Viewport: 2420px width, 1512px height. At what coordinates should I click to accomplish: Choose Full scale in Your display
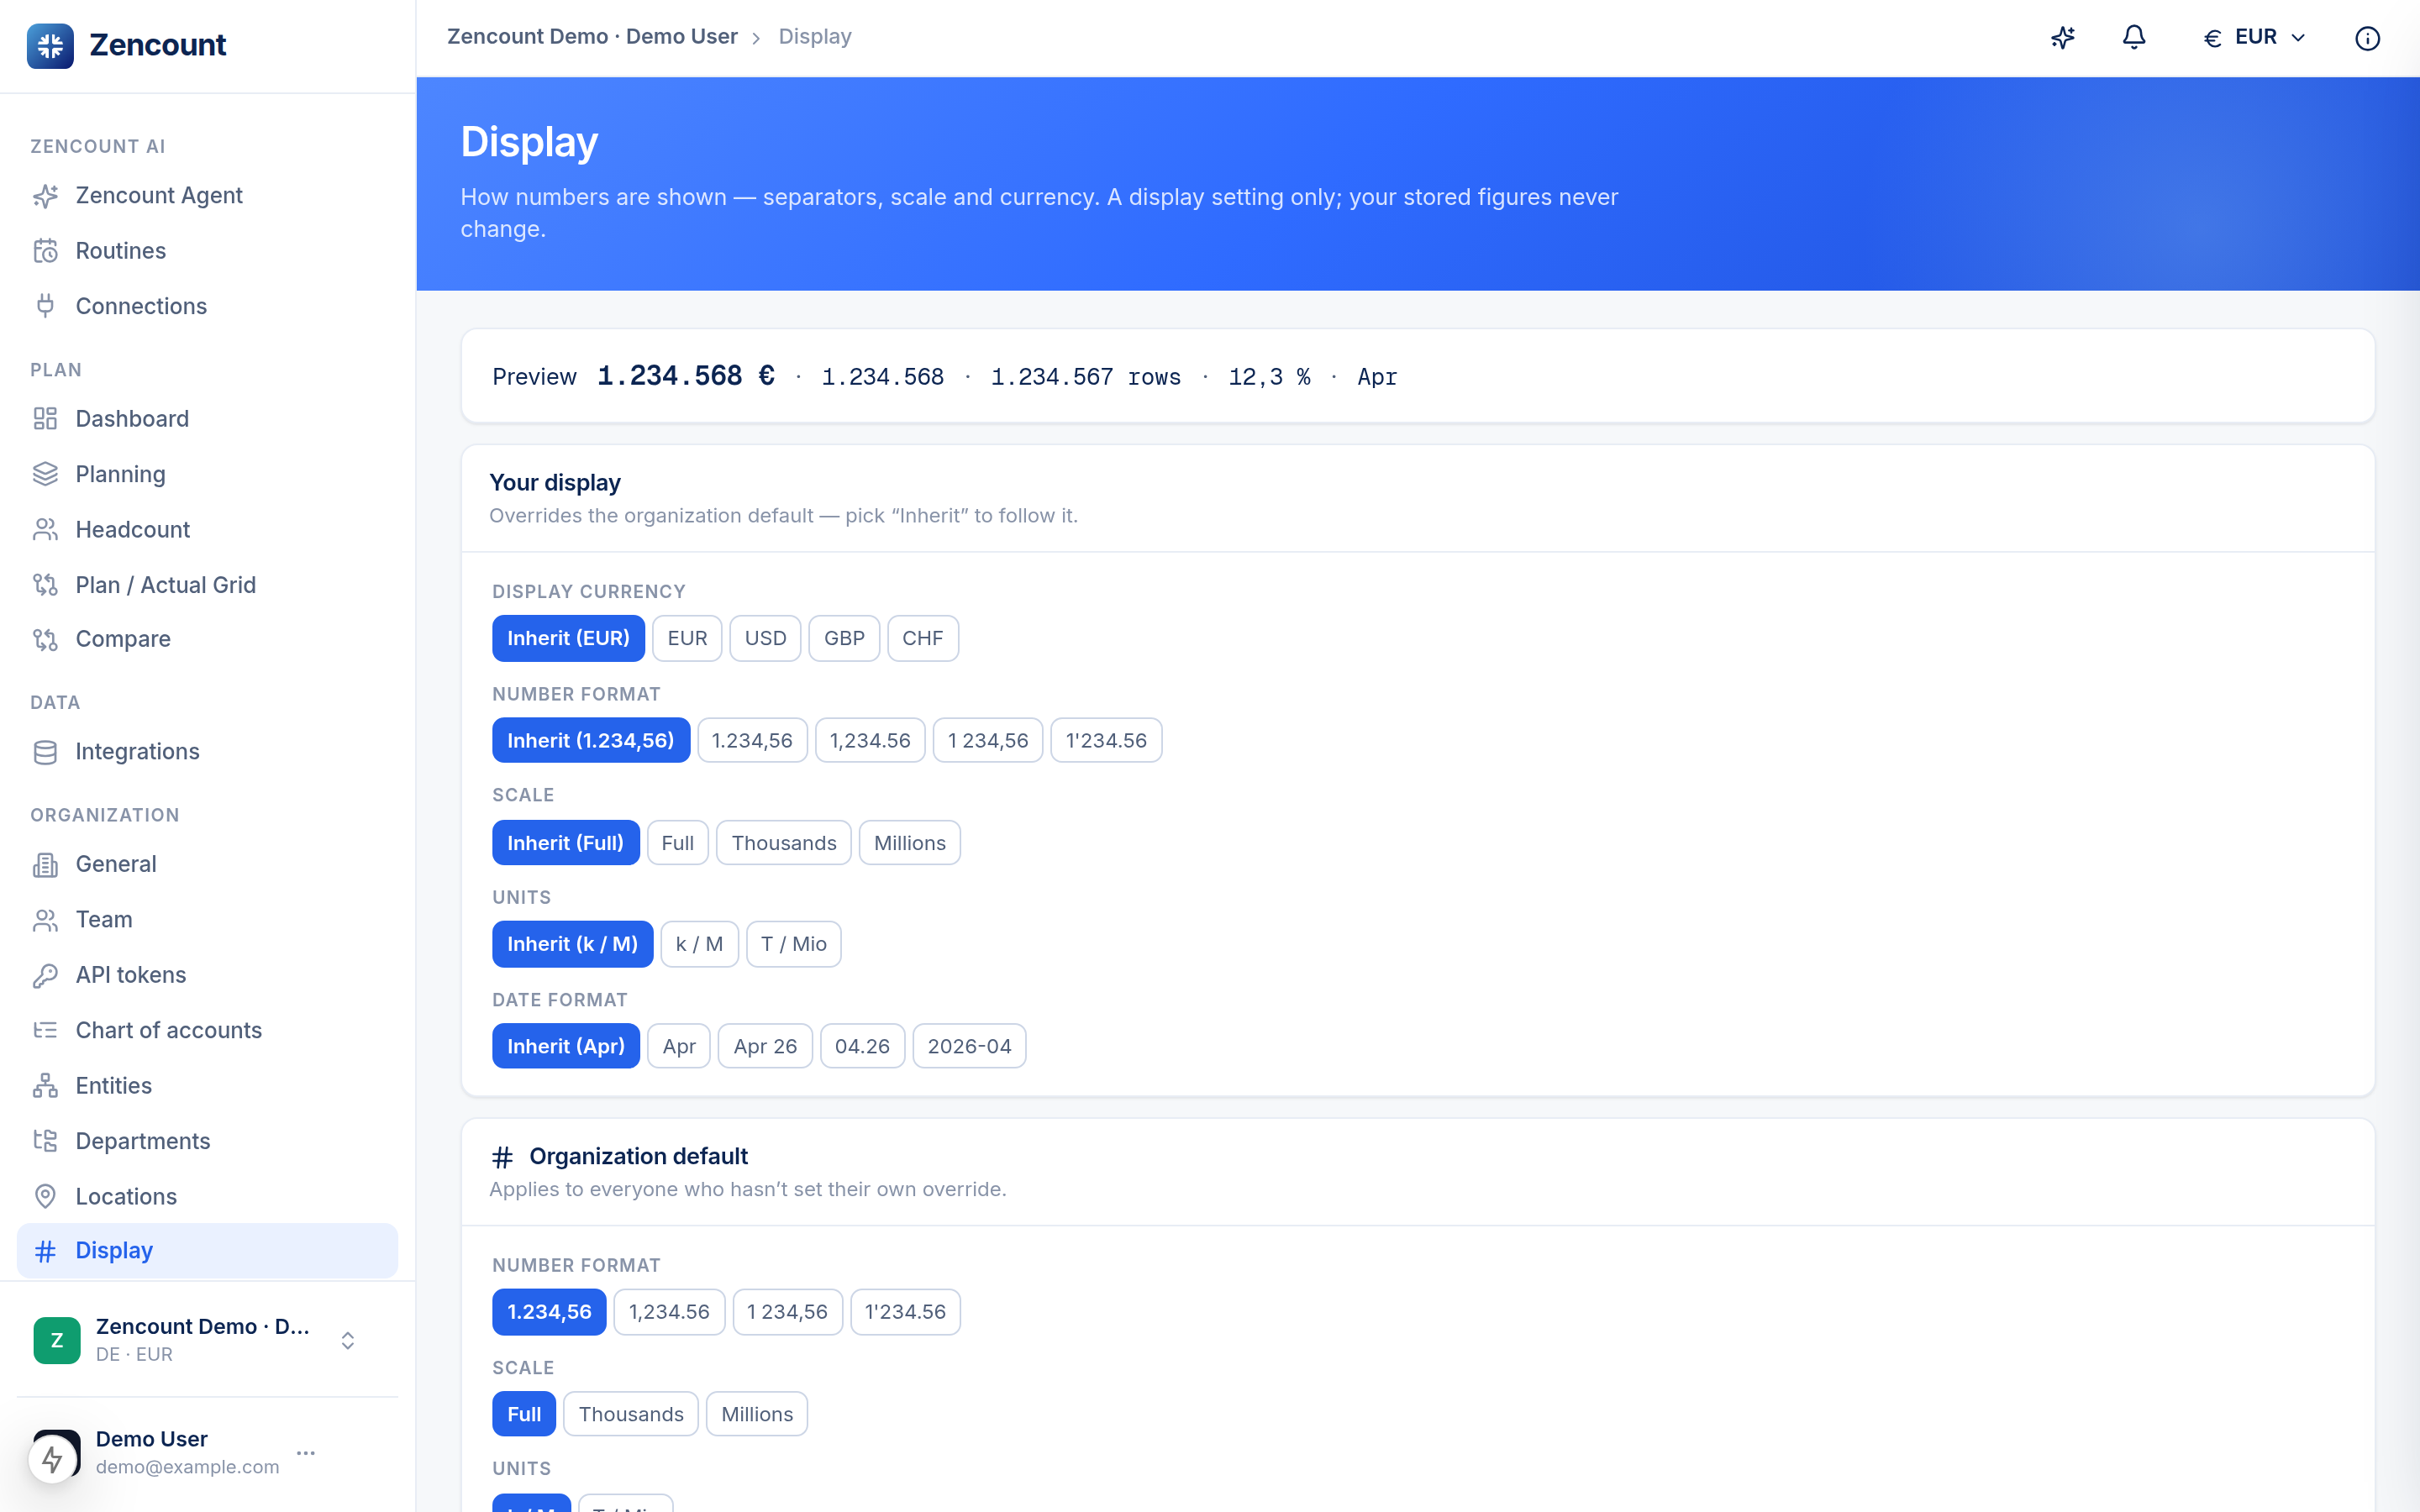coord(677,843)
